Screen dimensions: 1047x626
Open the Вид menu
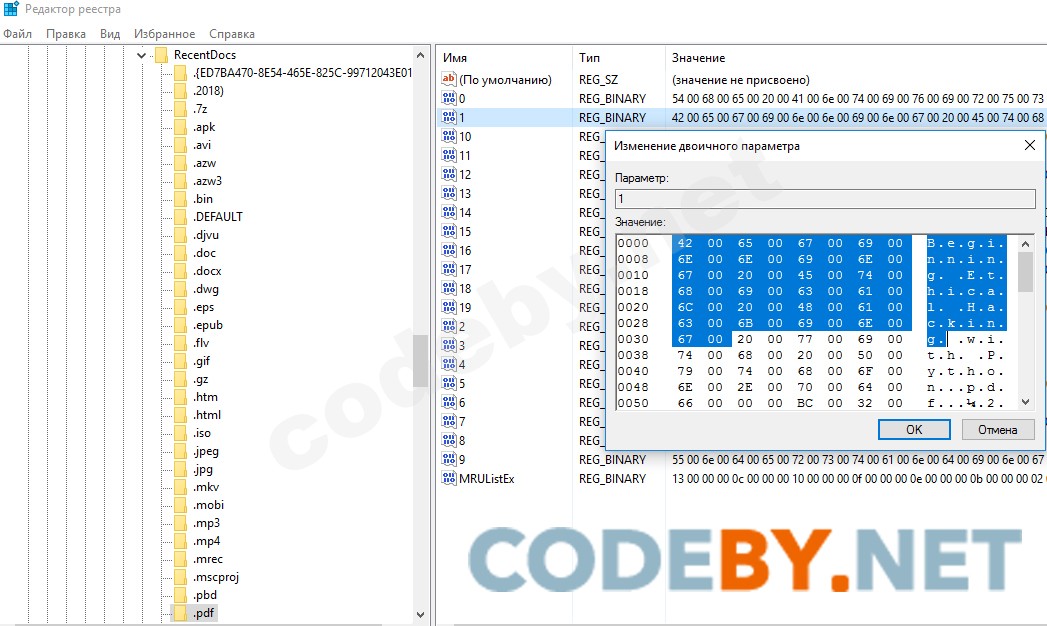click(110, 34)
